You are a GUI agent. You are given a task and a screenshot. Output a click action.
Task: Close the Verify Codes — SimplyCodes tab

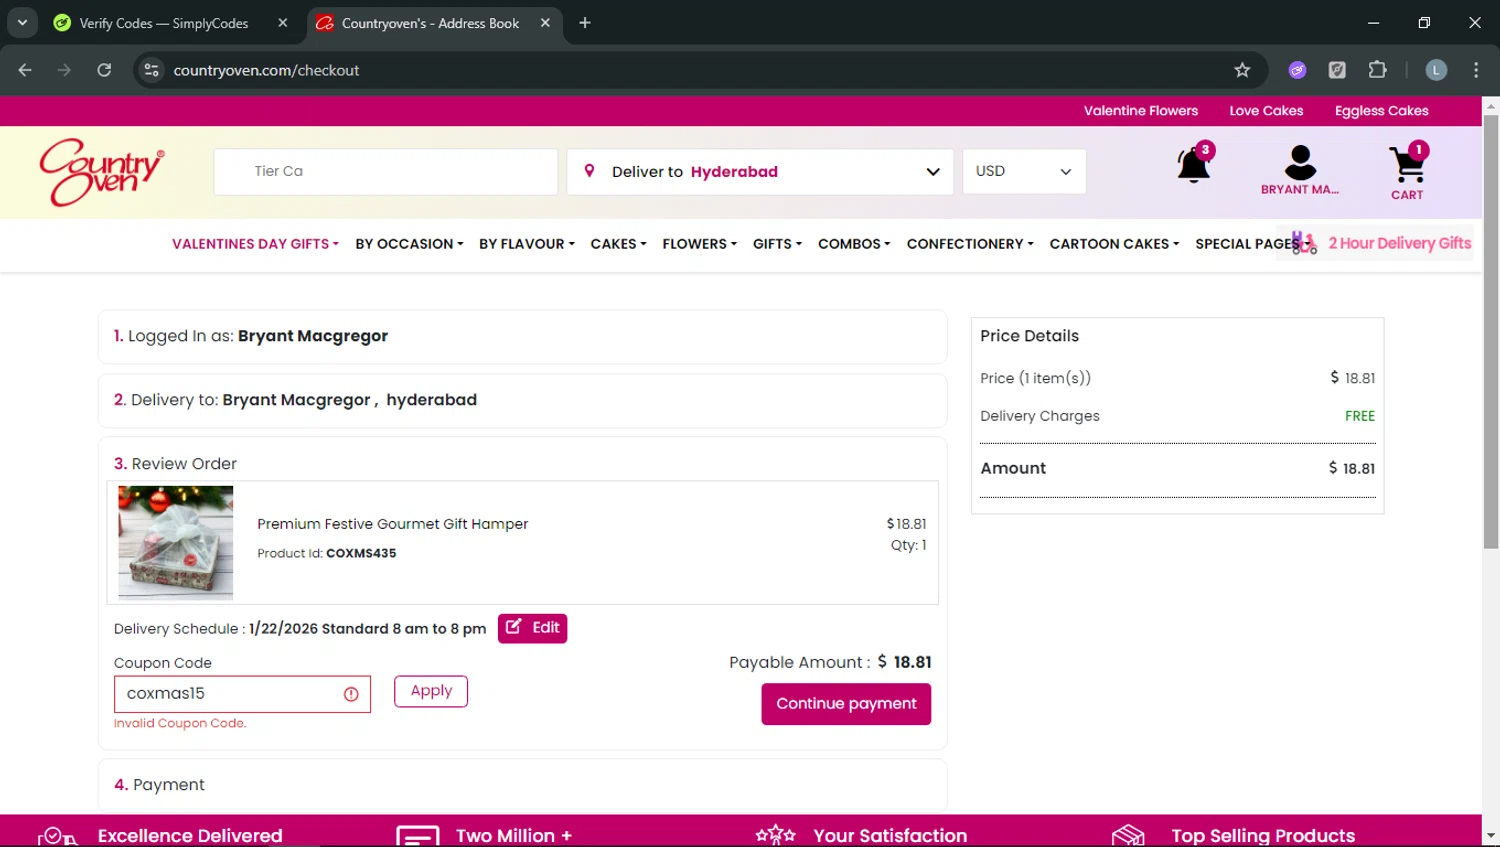pyautogui.click(x=283, y=23)
